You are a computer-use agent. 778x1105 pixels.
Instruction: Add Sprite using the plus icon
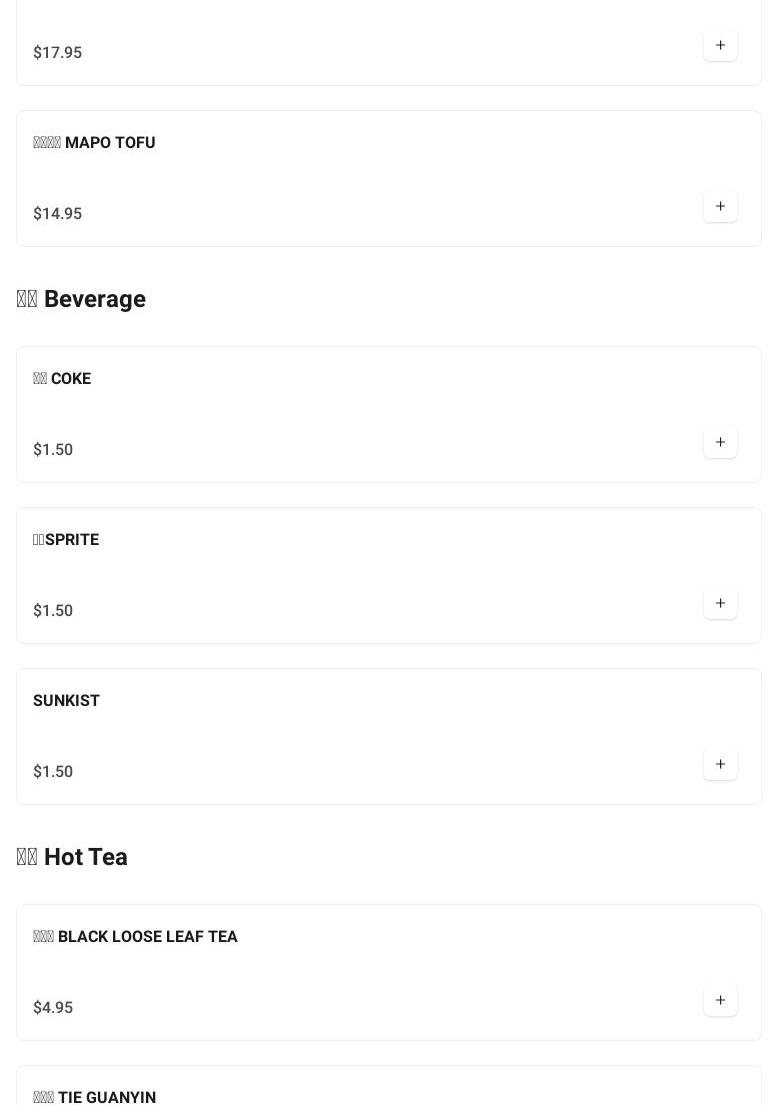click(720, 603)
